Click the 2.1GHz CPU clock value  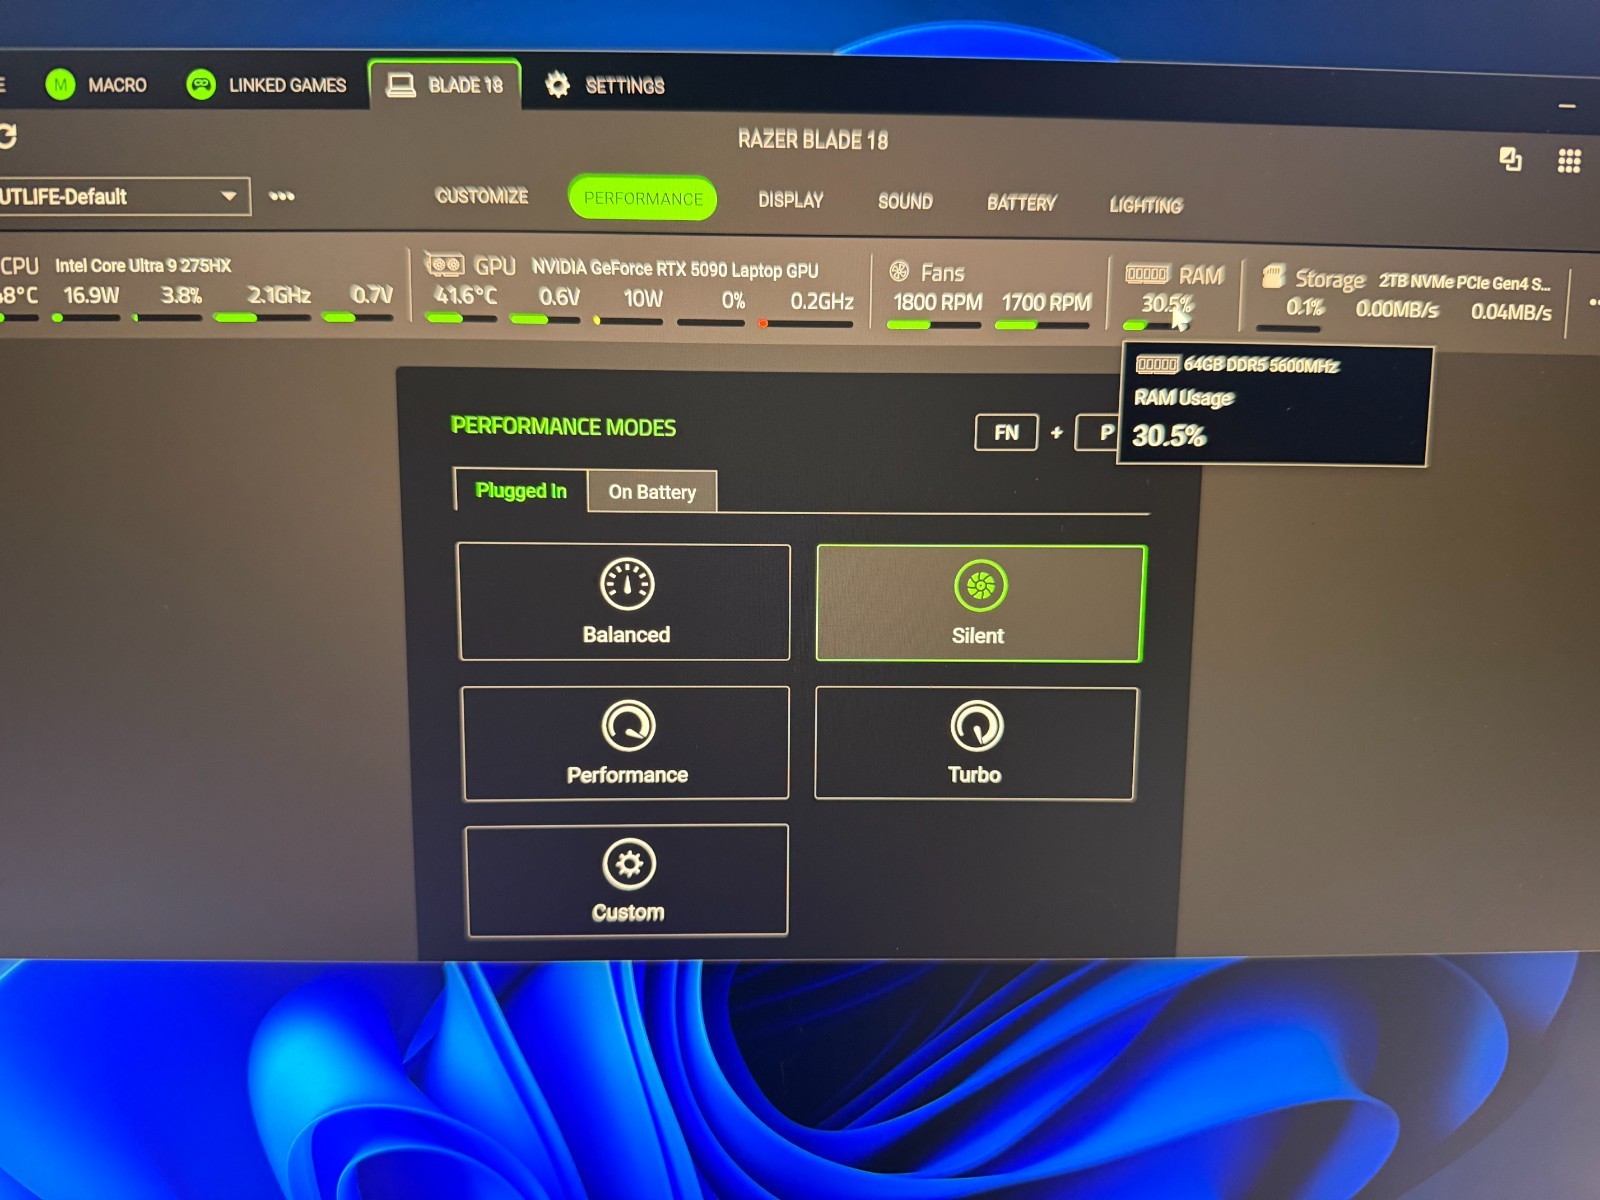pos(279,296)
